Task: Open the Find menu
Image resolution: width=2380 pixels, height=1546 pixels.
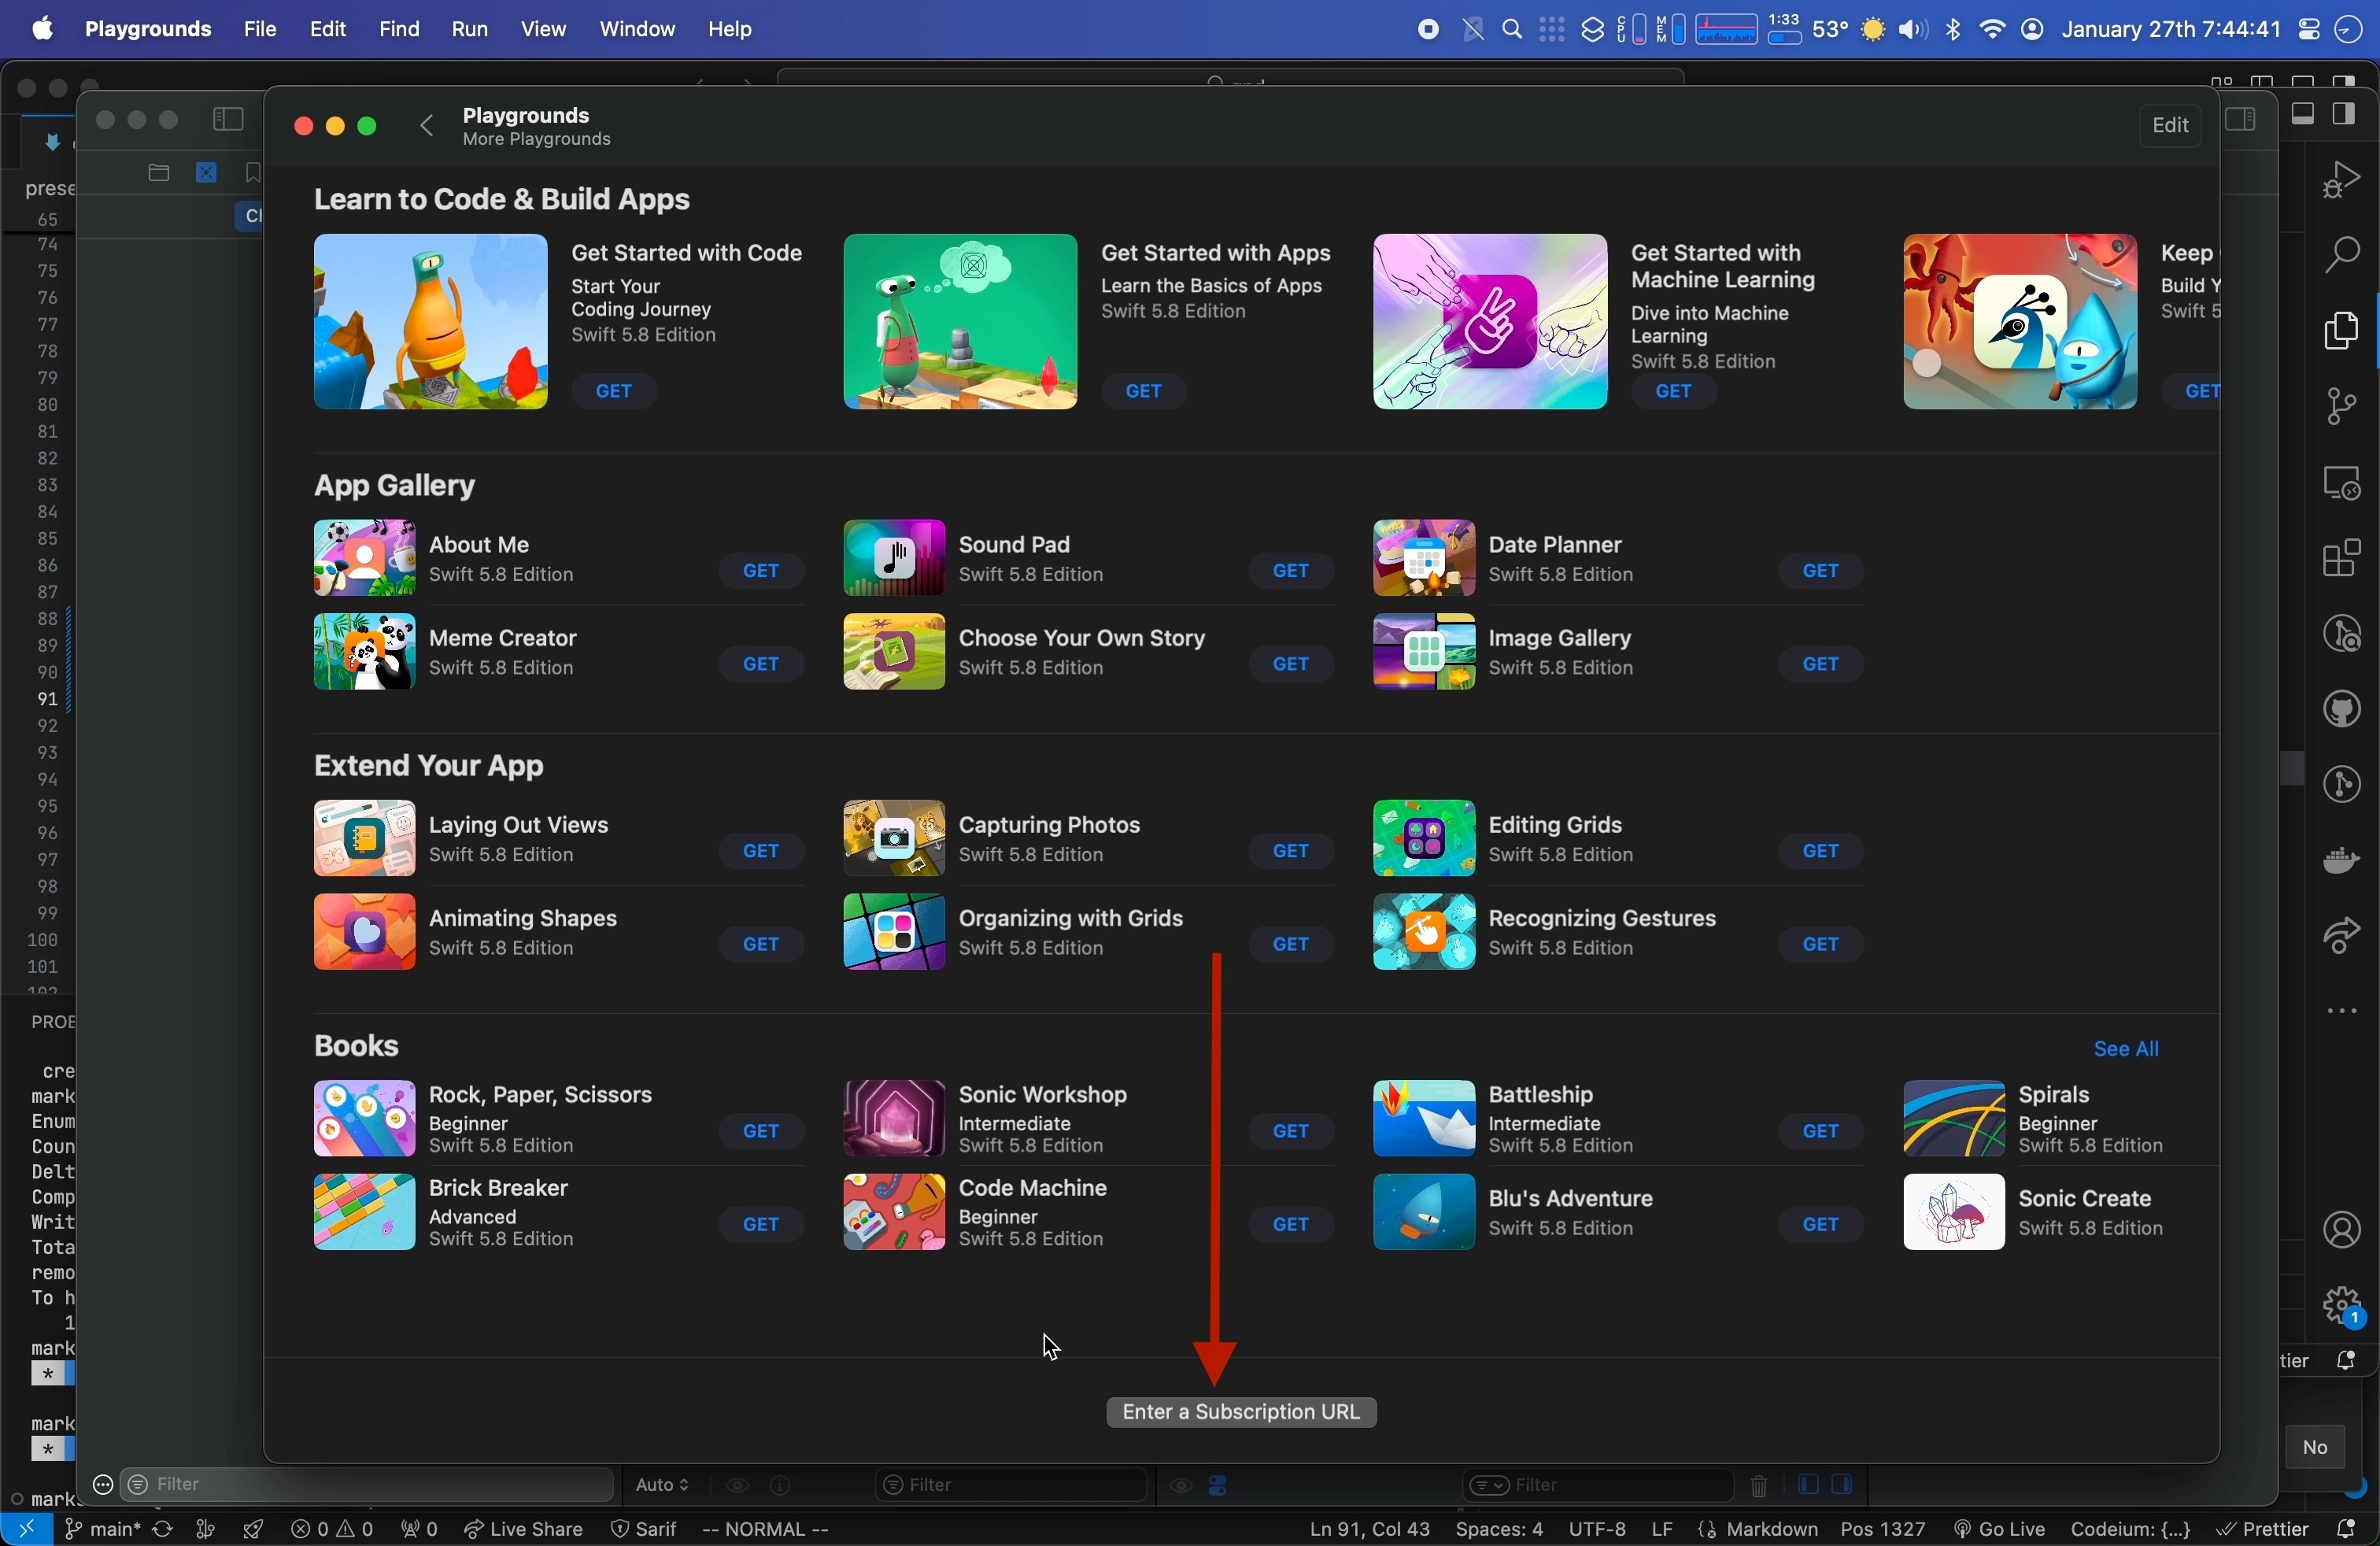Action: 399,29
